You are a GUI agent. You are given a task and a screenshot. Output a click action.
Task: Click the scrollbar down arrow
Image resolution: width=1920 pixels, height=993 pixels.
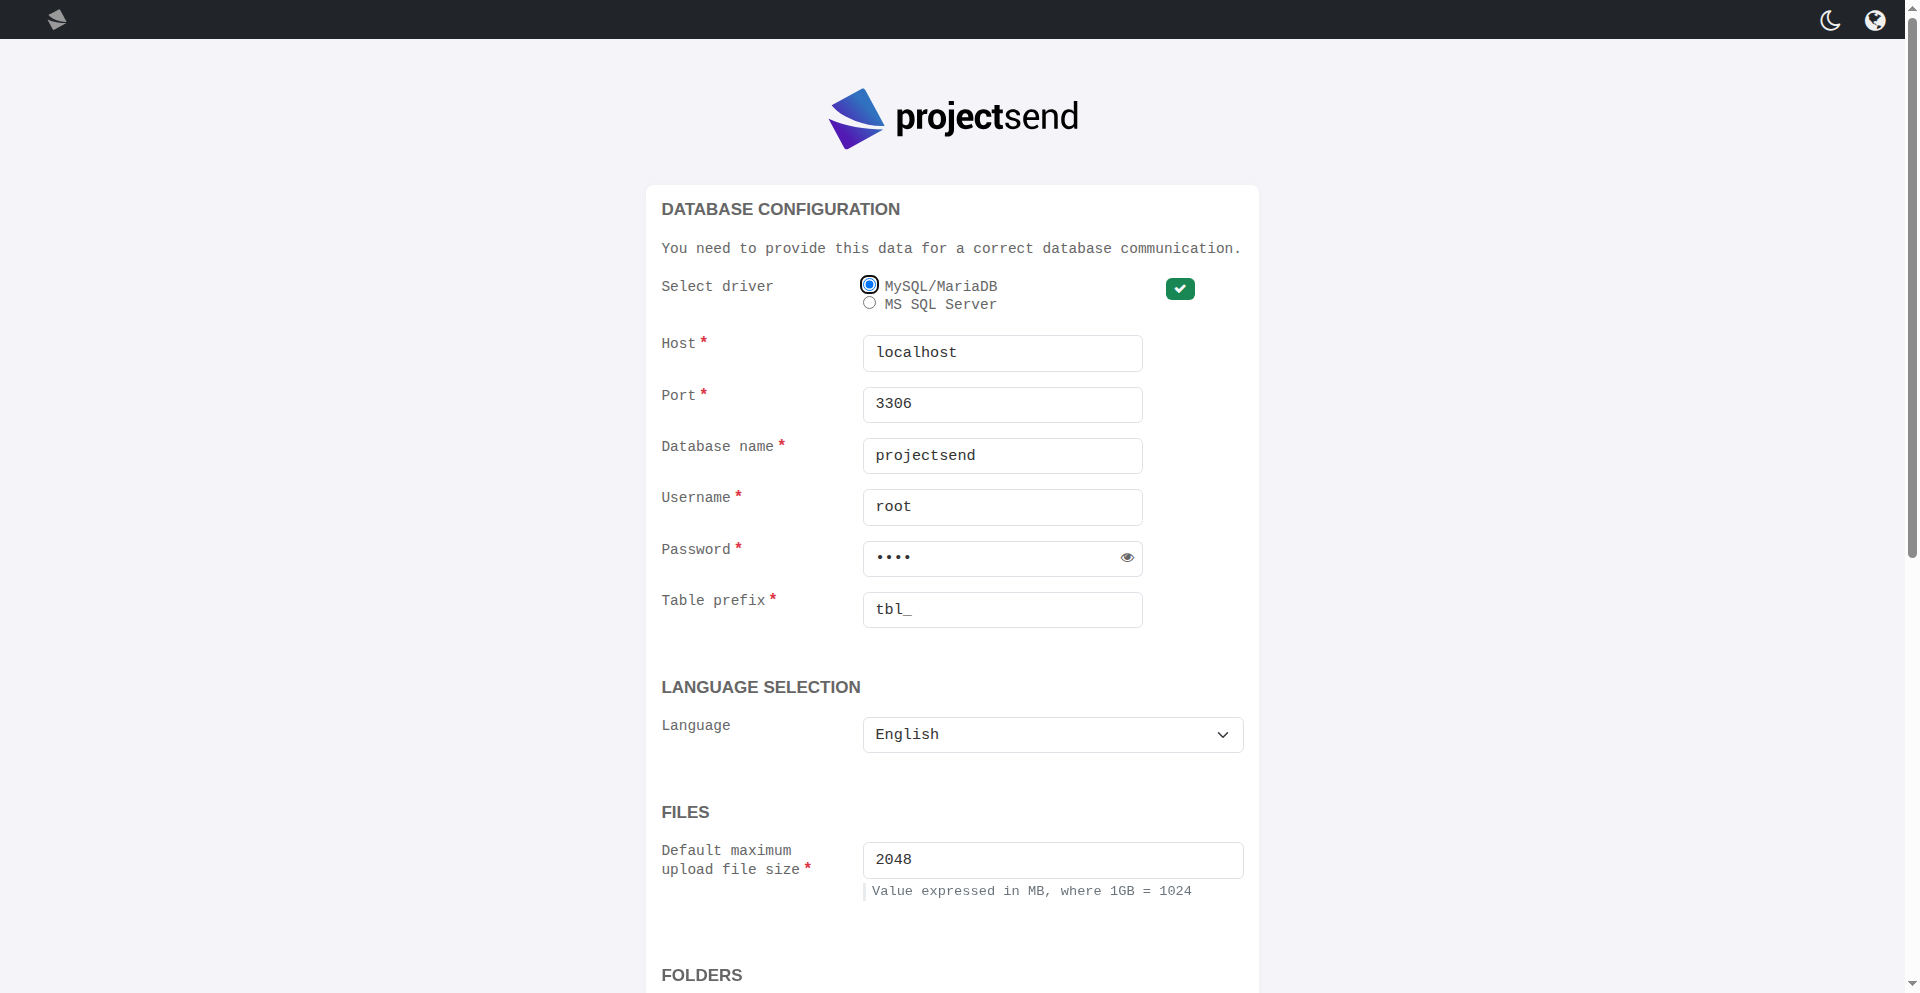1912,984
